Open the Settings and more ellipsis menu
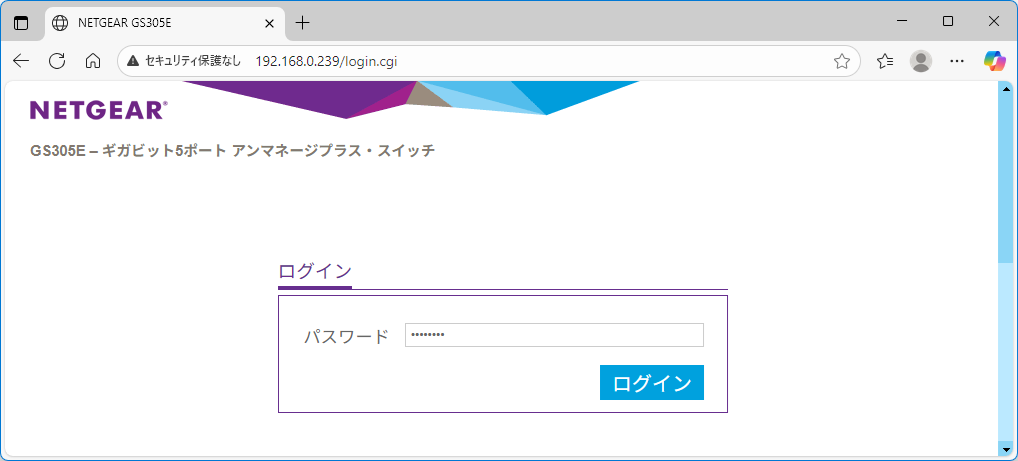 pyautogui.click(x=957, y=61)
